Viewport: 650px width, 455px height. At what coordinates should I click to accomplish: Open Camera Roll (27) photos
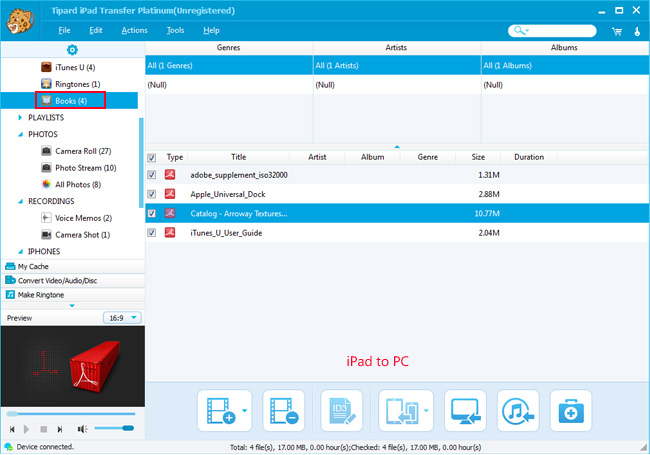76,151
